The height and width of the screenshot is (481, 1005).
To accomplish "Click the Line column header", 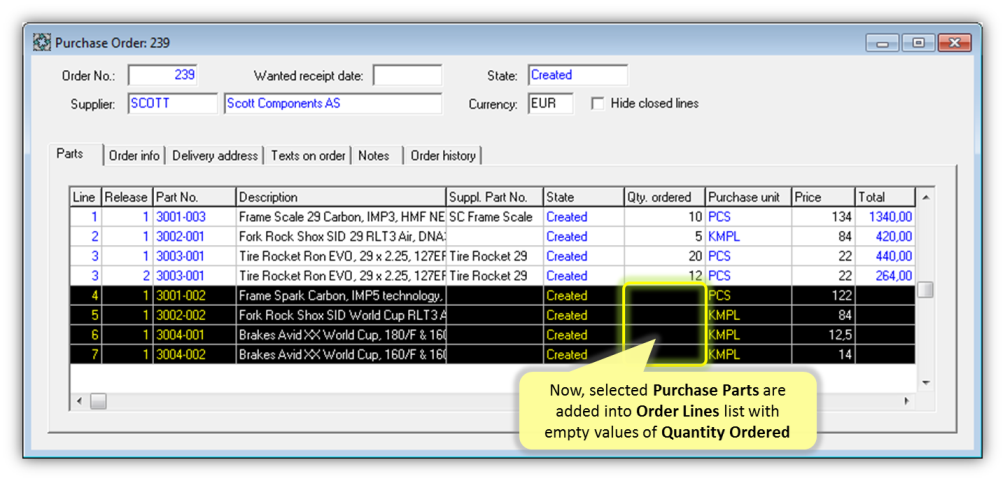I will 86,197.
